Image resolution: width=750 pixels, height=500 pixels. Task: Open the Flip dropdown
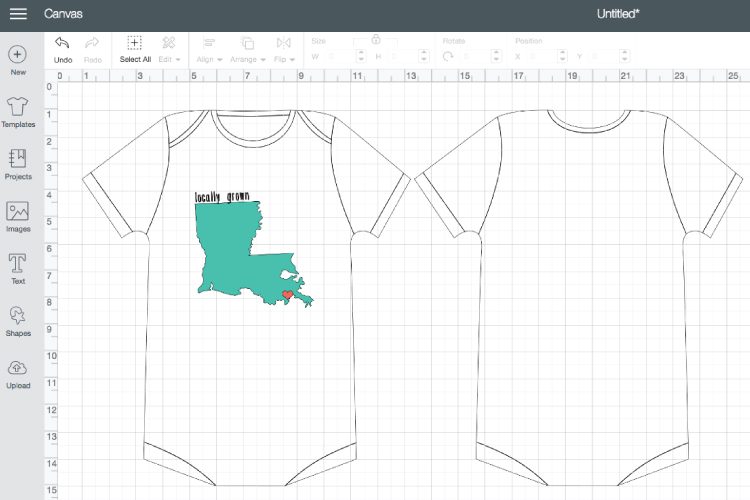tap(284, 50)
